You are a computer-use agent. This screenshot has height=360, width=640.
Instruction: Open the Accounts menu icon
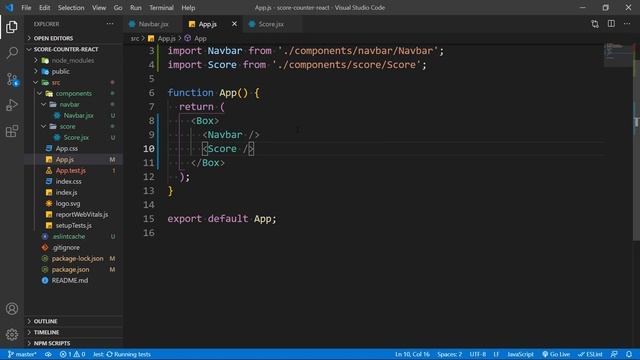pos(12,309)
